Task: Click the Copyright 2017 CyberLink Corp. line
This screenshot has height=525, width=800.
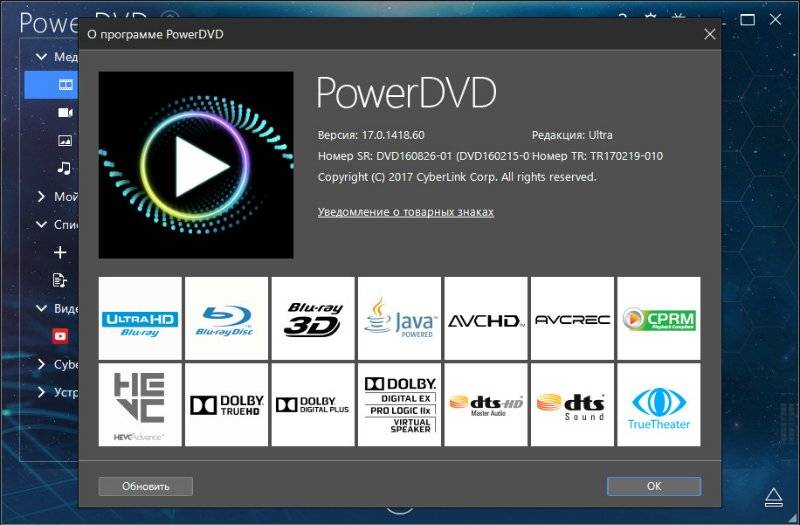Action: [457, 177]
